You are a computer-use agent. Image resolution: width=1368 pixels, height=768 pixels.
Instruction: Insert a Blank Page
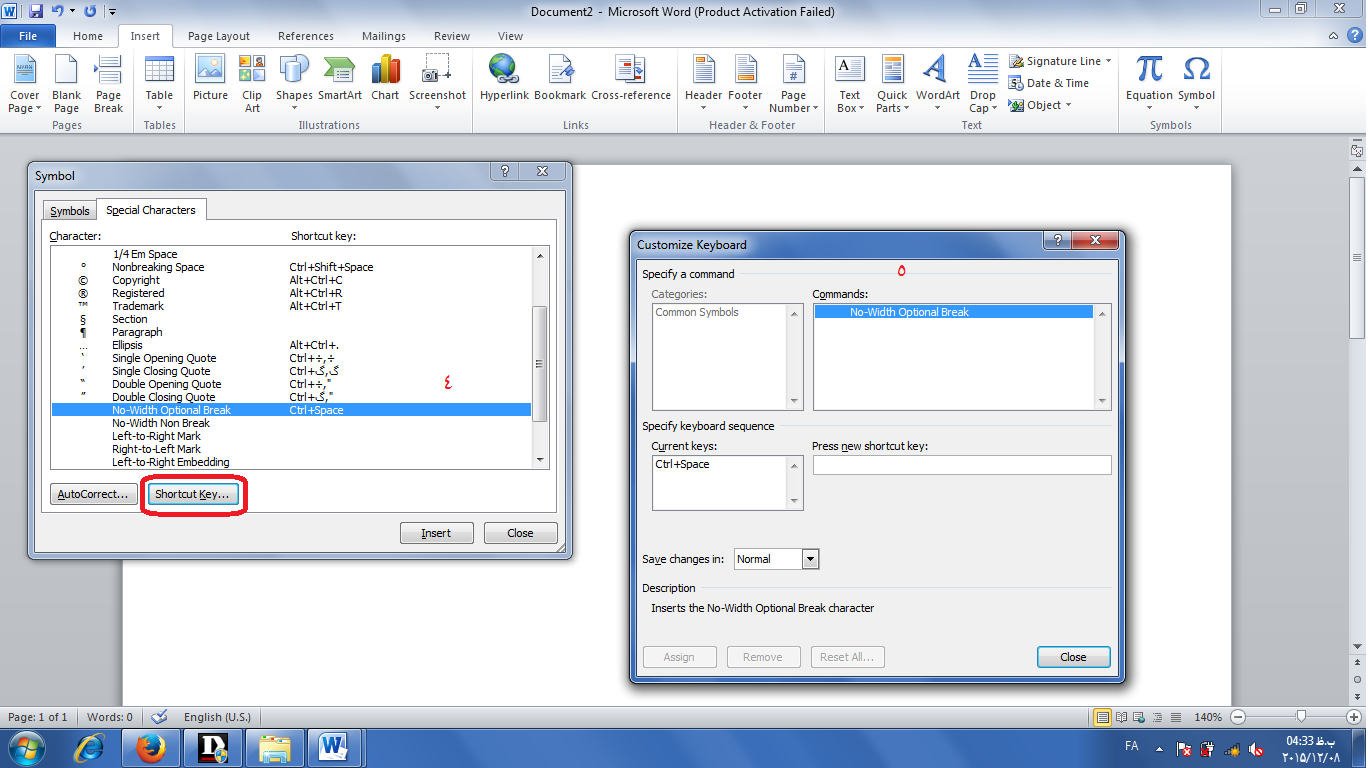click(66, 84)
